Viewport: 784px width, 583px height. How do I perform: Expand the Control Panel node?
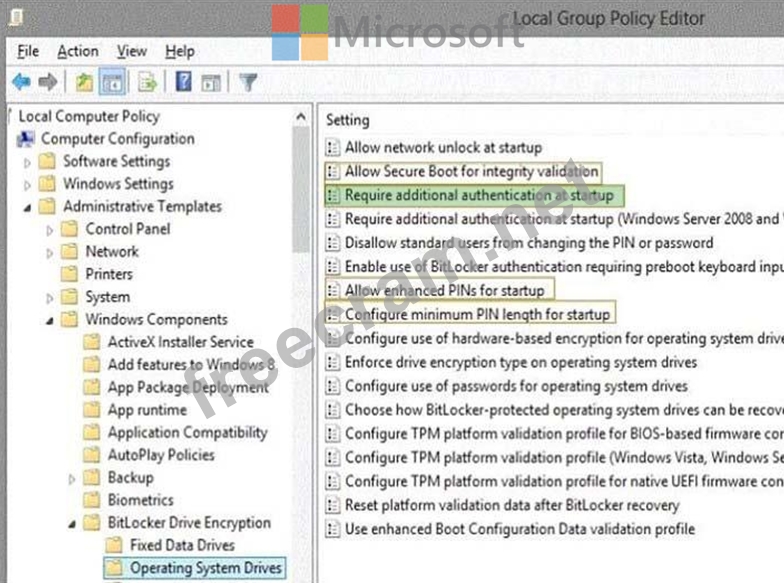pyautogui.click(x=50, y=230)
